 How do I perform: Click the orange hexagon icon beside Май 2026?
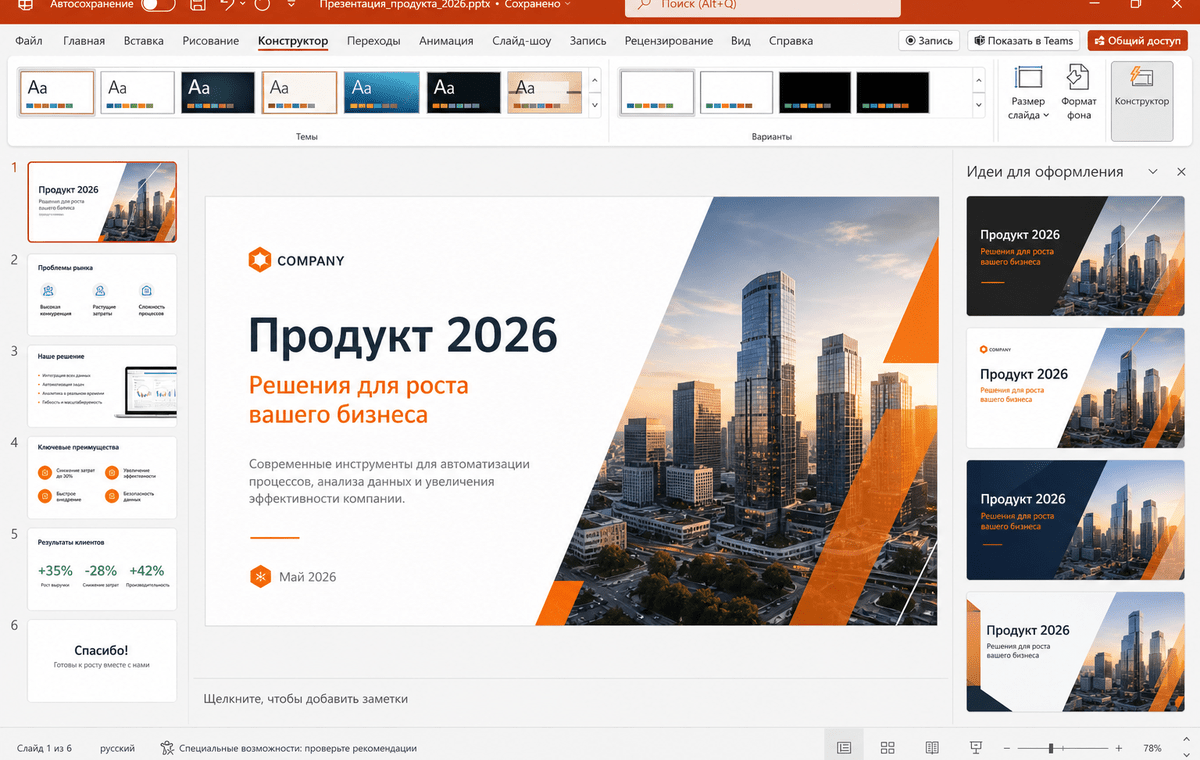tap(260, 576)
